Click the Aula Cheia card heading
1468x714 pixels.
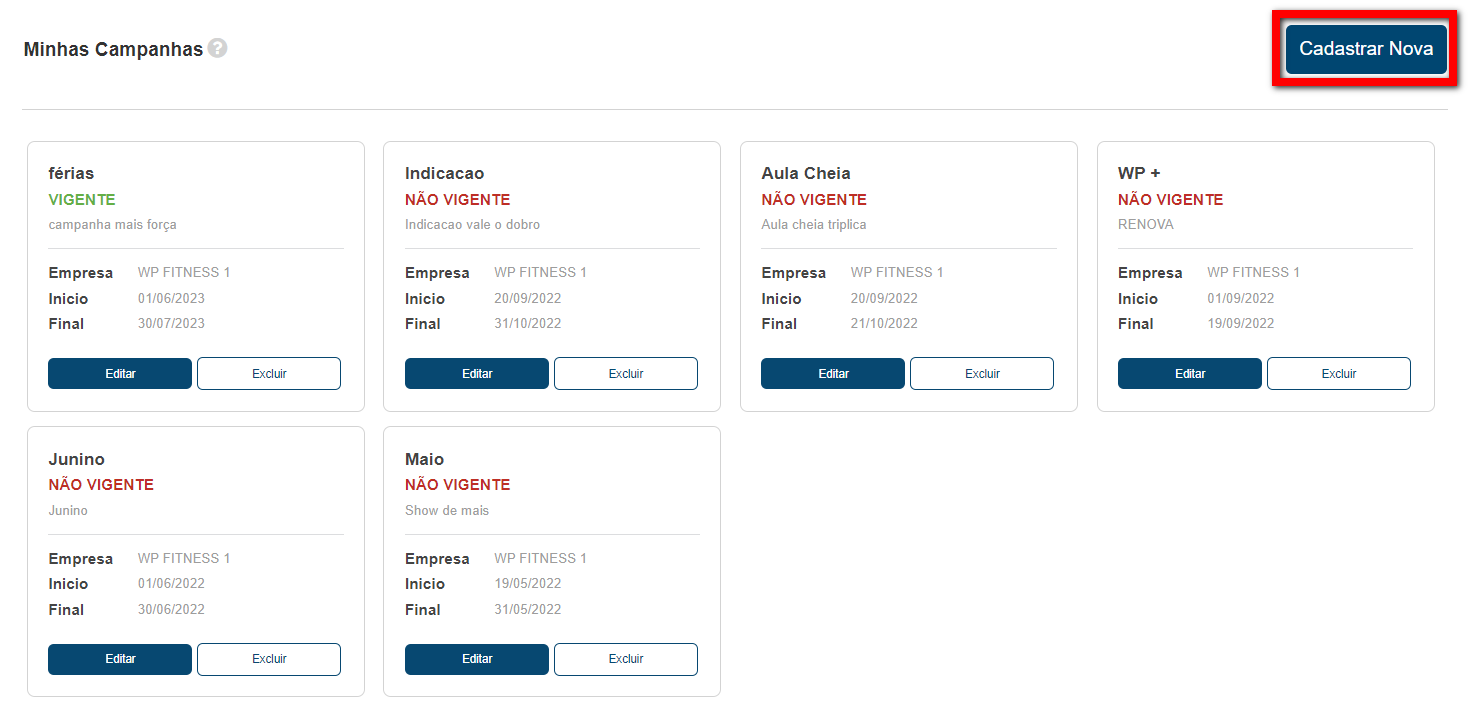(806, 174)
